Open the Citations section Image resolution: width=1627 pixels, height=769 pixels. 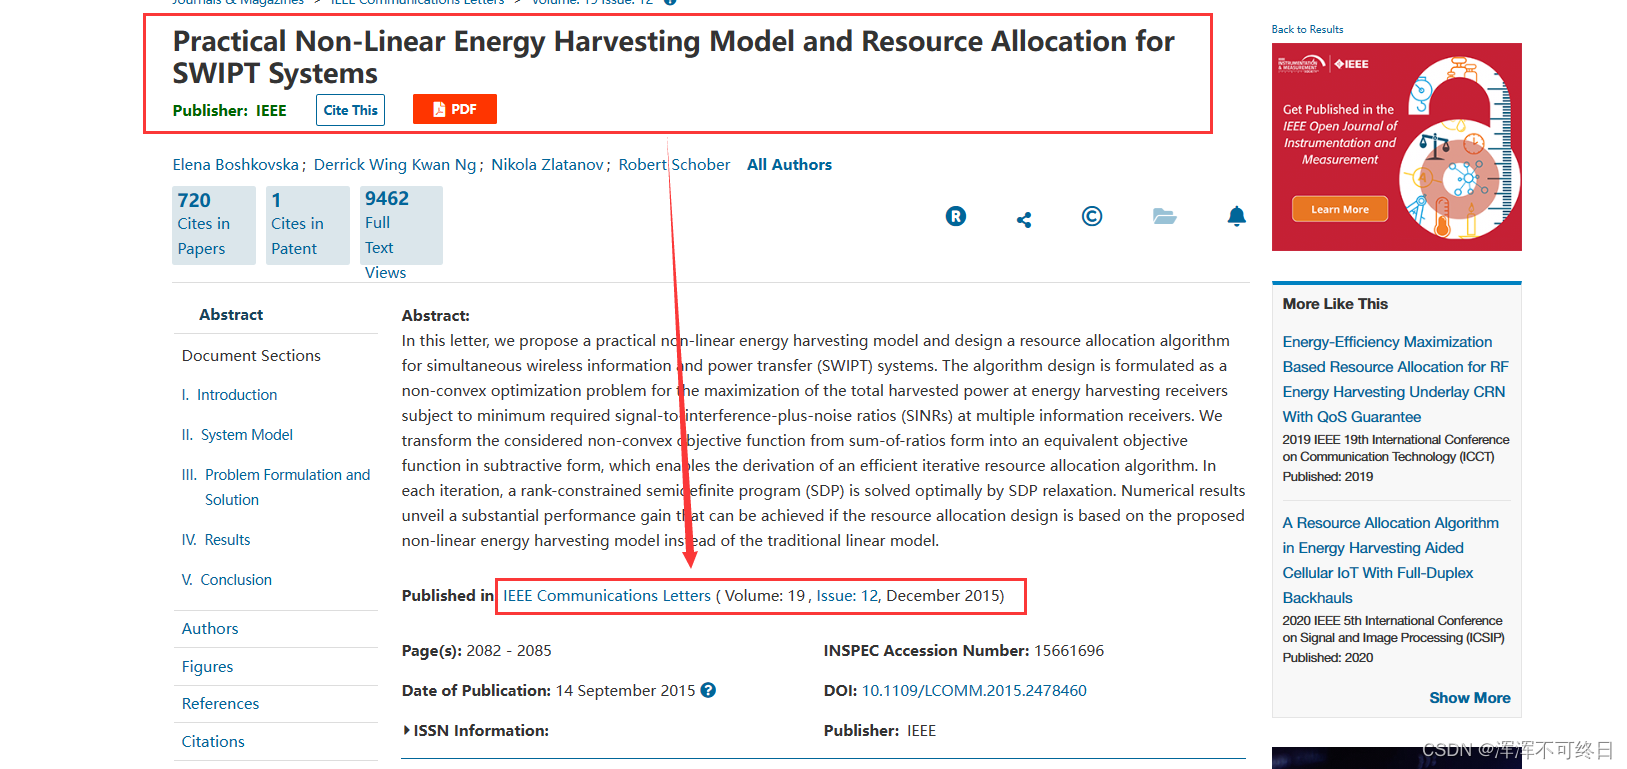coord(213,741)
